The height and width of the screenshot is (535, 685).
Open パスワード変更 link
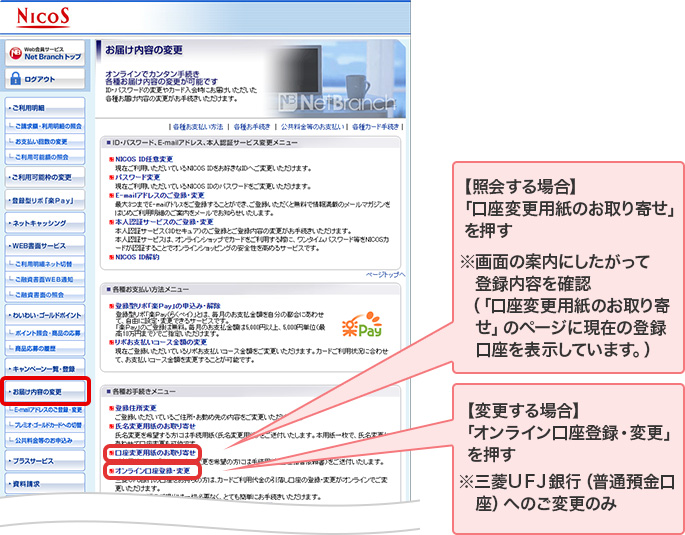pos(138,177)
